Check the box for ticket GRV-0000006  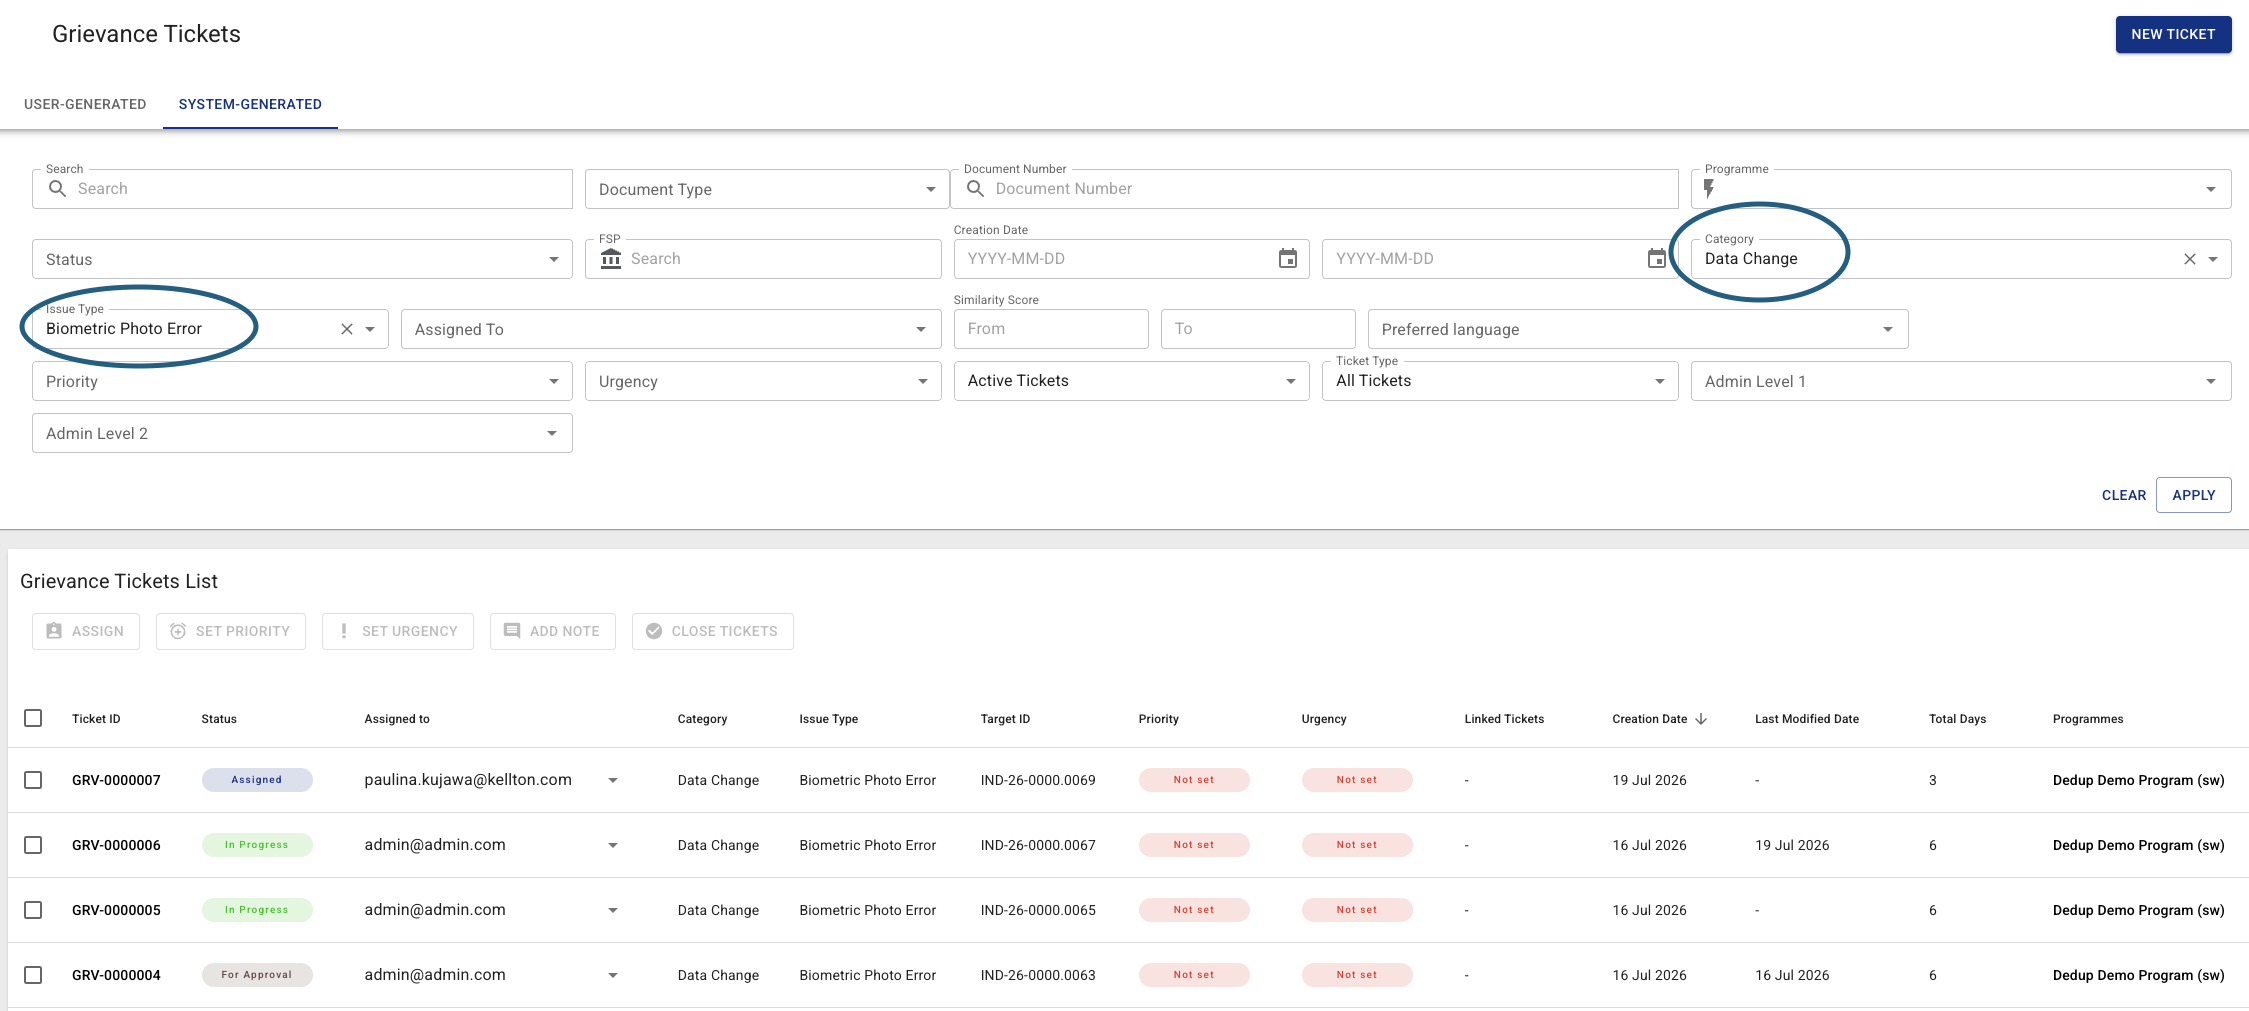33,845
